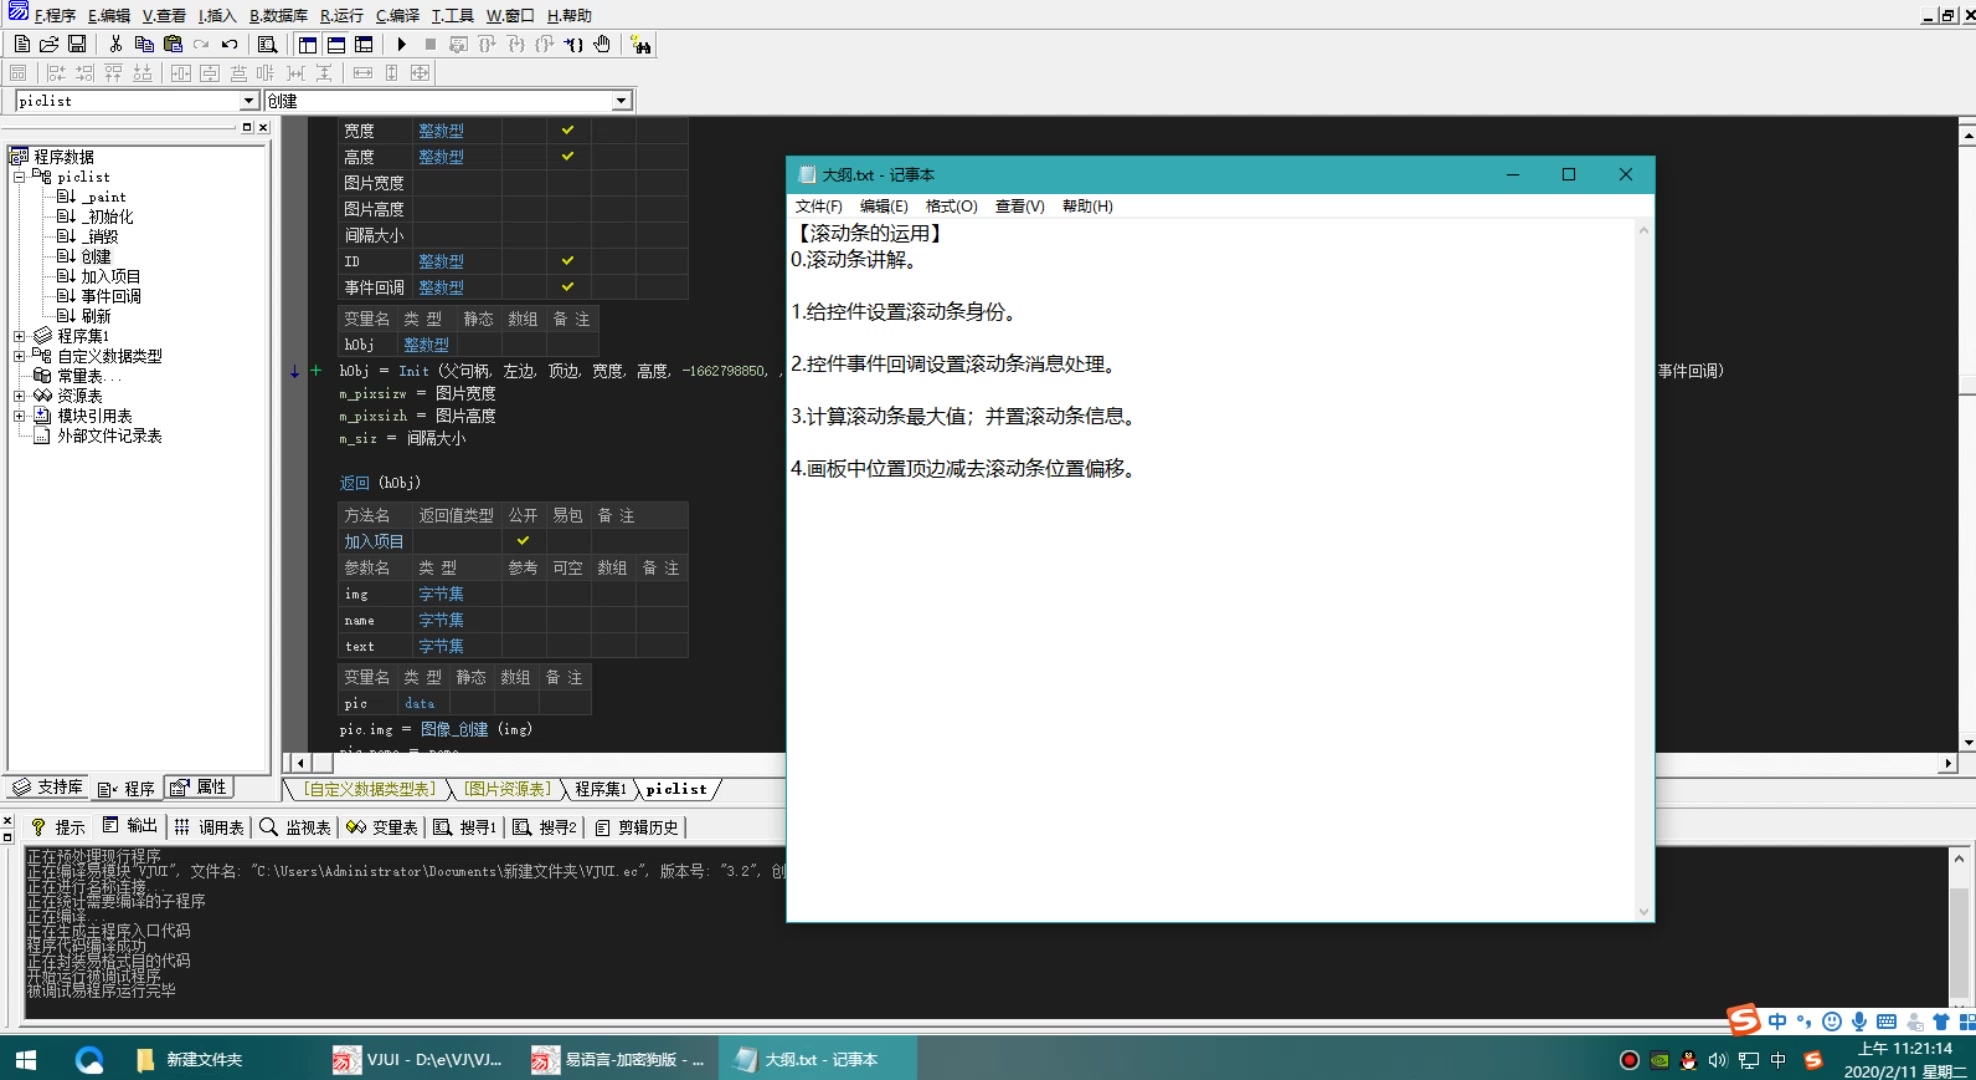
Task: Open the 属性 panel tab button
Action: pos(200,788)
